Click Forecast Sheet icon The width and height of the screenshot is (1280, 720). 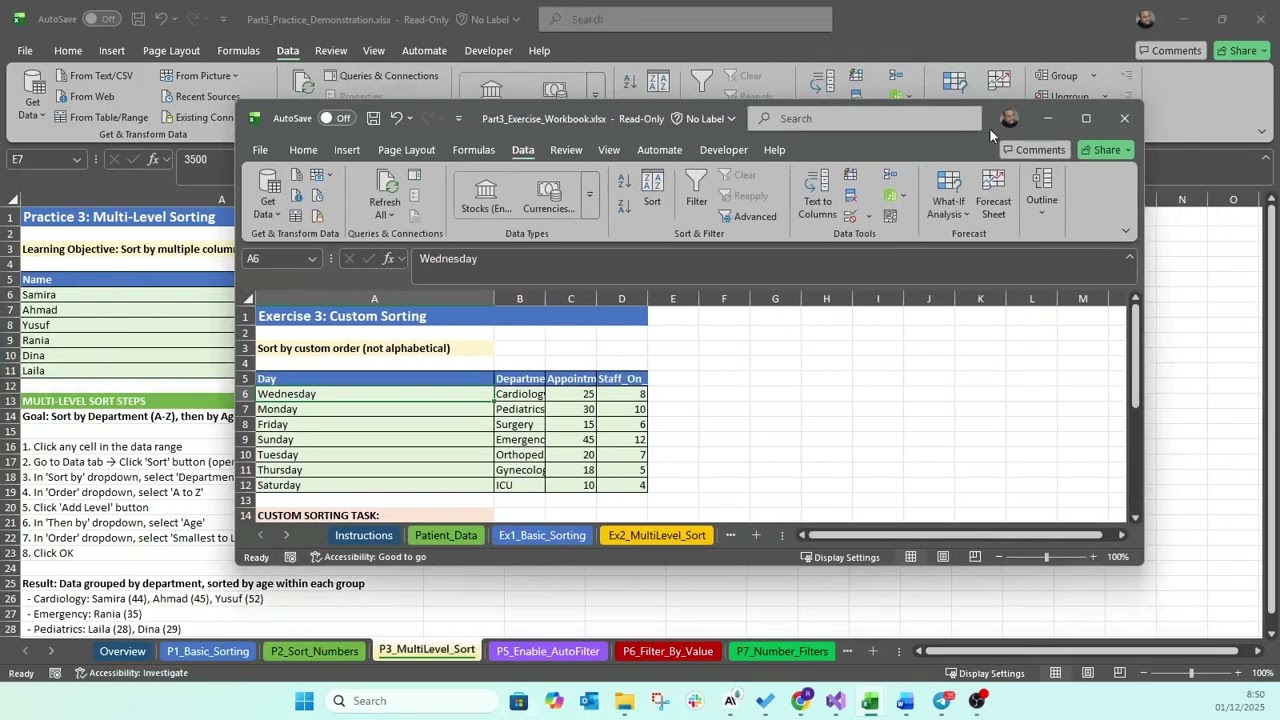[993, 195]
